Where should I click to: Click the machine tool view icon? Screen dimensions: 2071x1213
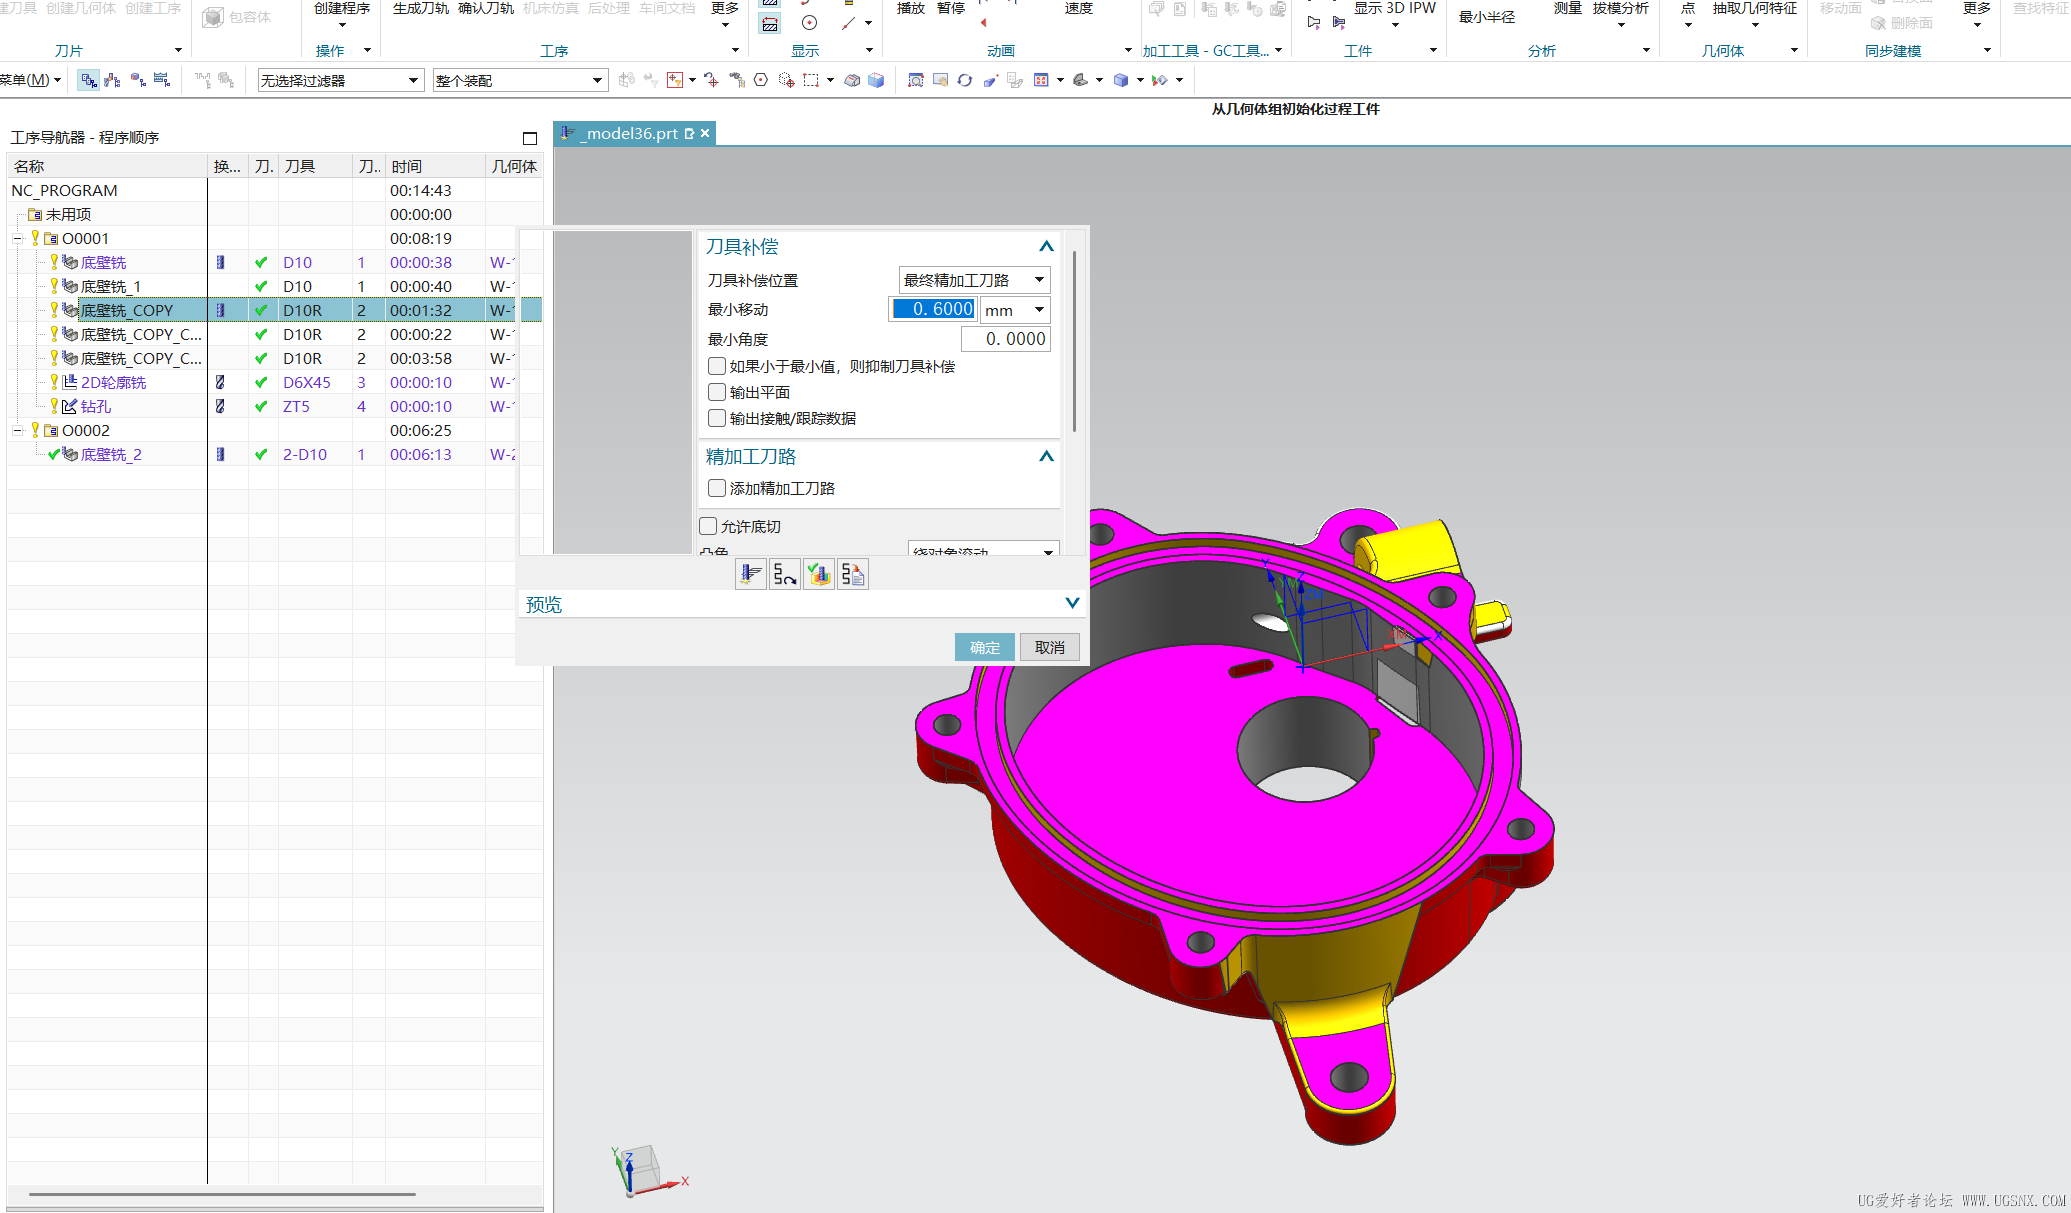(x=113, y=80)
